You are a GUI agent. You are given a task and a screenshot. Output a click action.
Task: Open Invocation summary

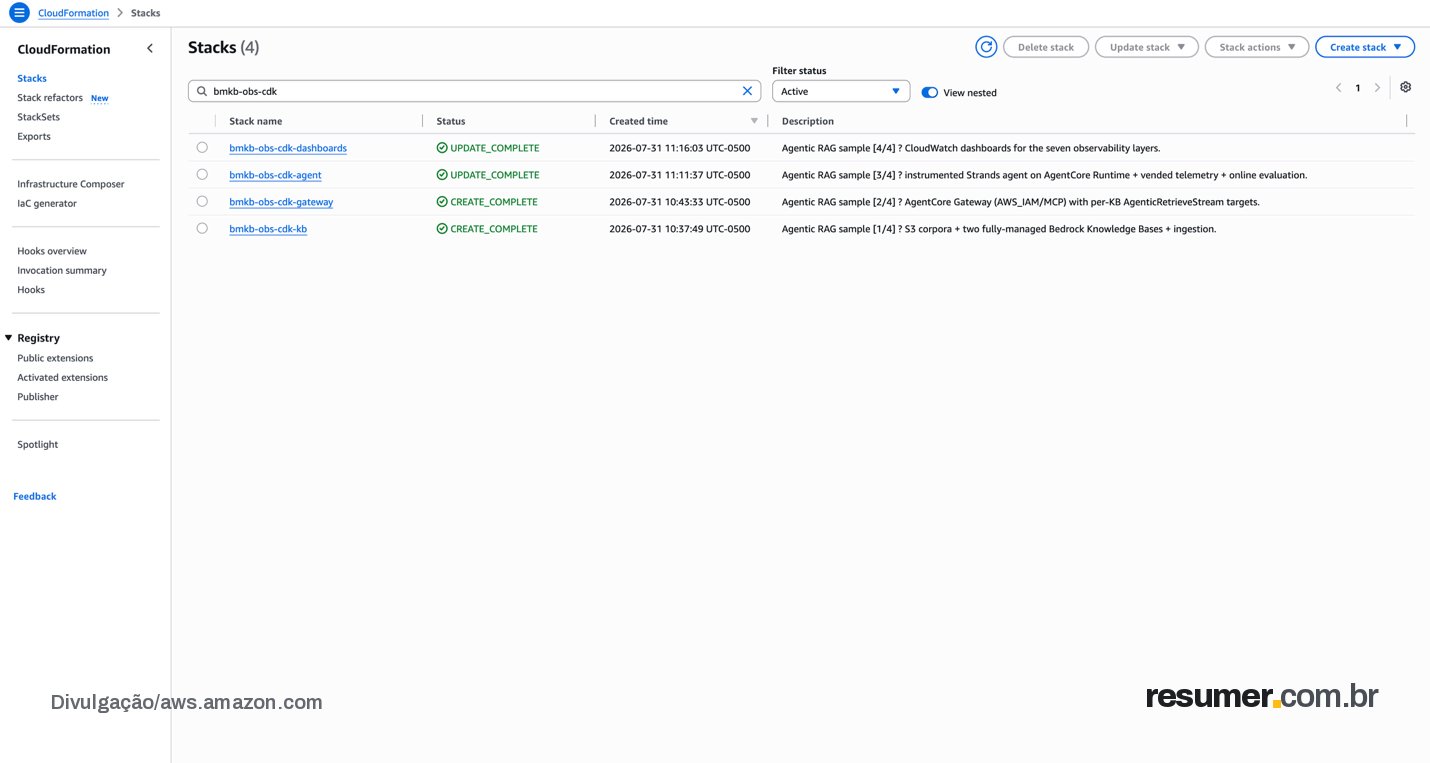62,270
